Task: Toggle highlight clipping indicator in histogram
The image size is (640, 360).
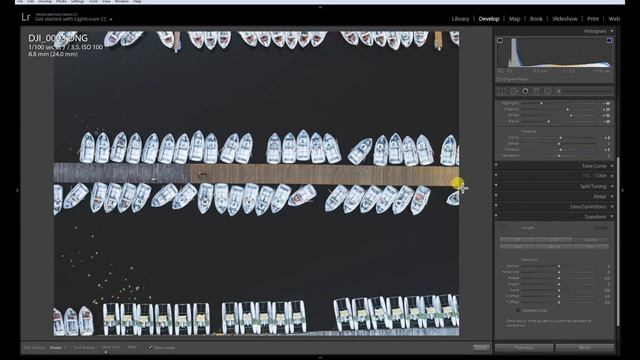Action: (609, 40)
